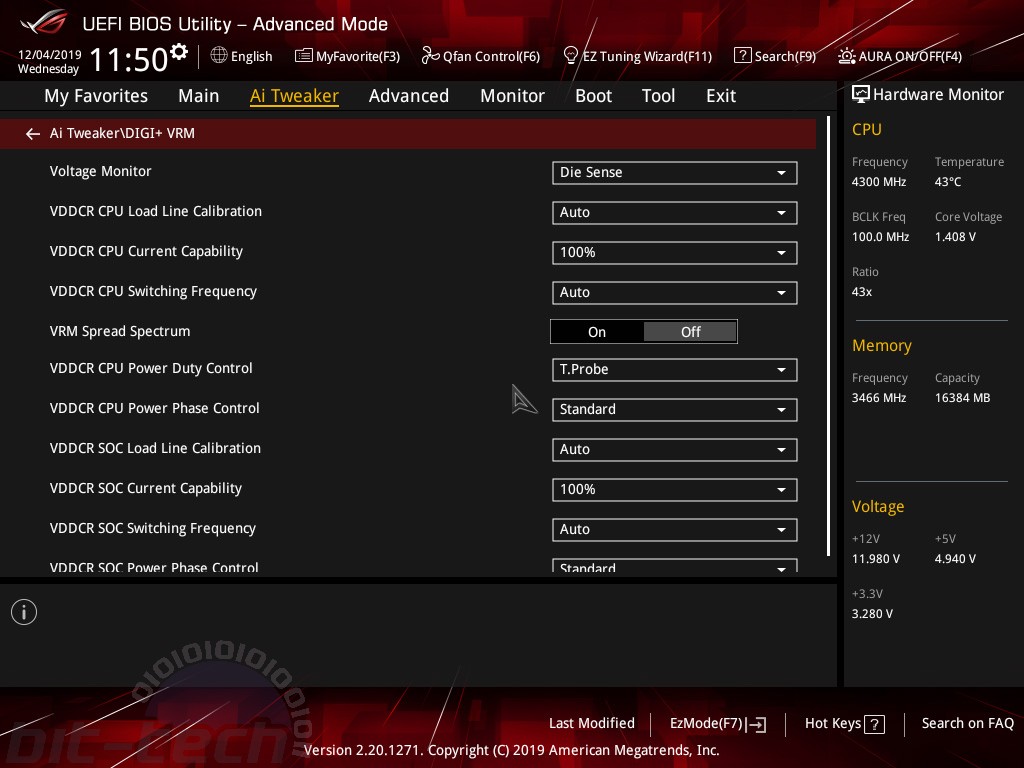This screenshot has height=768, width=1024.
Task: Open VDDCR SOC Load Line Calibration dropdown
Action: tap(675, 450)
